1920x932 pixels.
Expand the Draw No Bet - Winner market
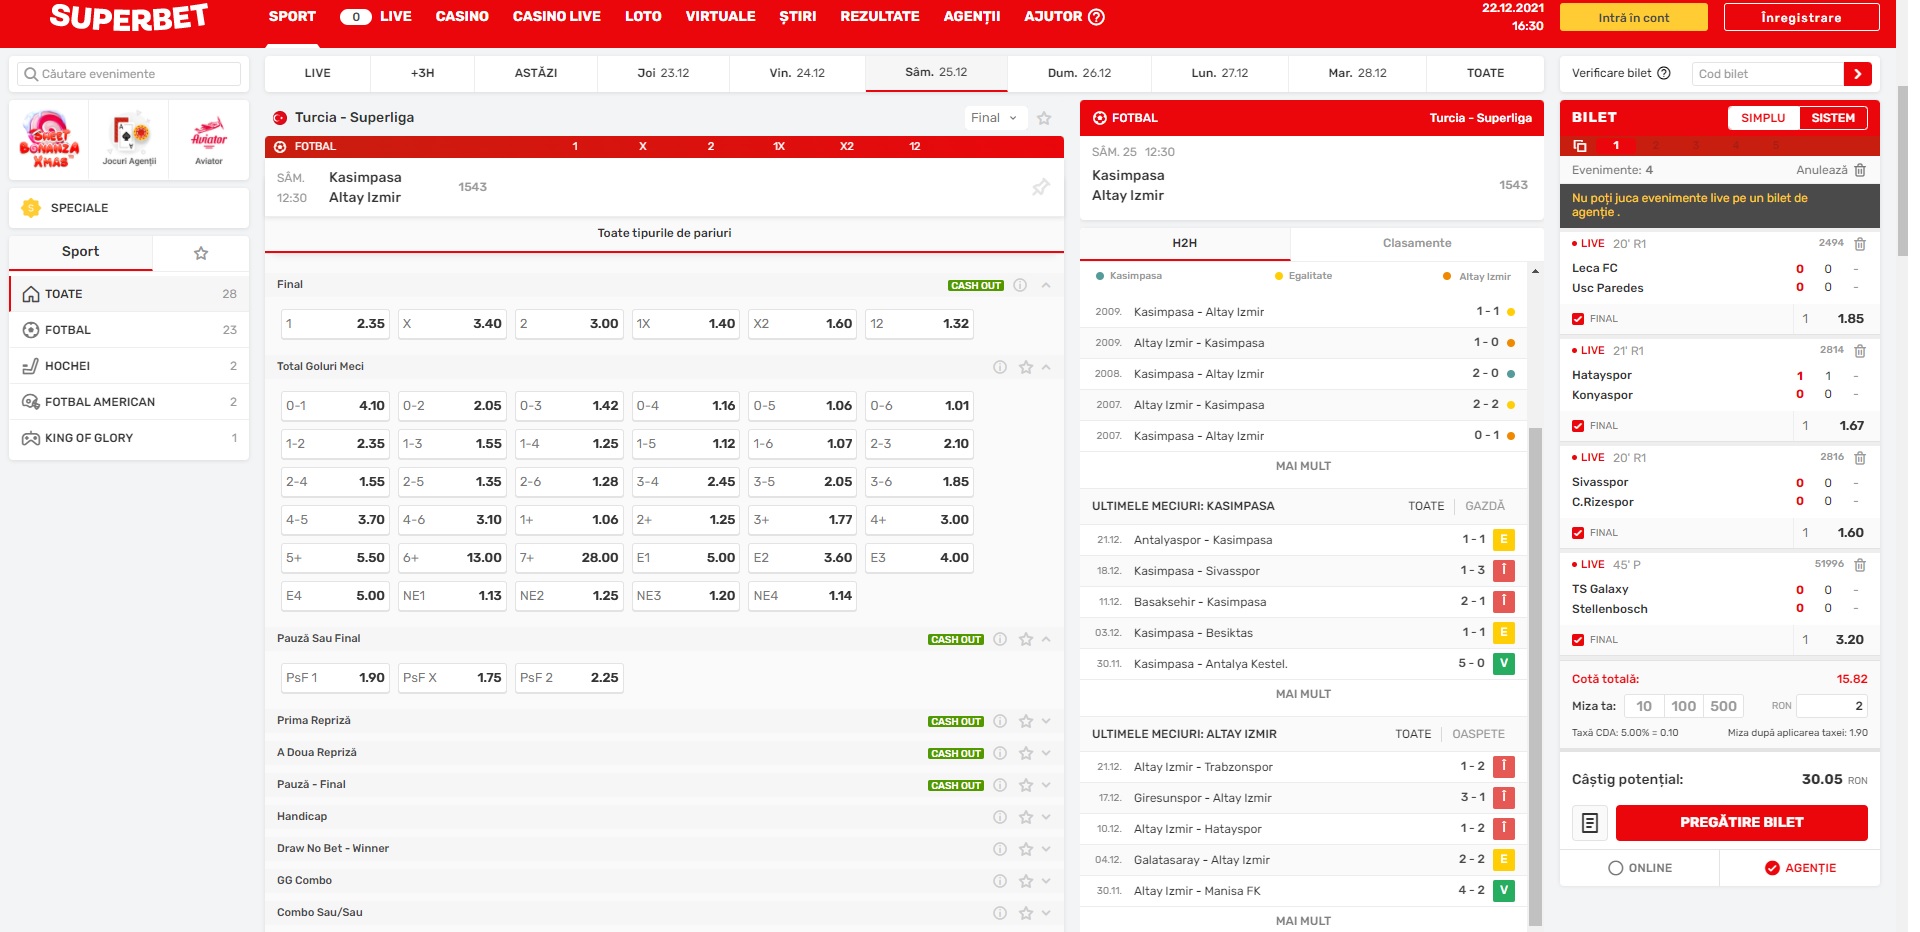[1046, 849]
